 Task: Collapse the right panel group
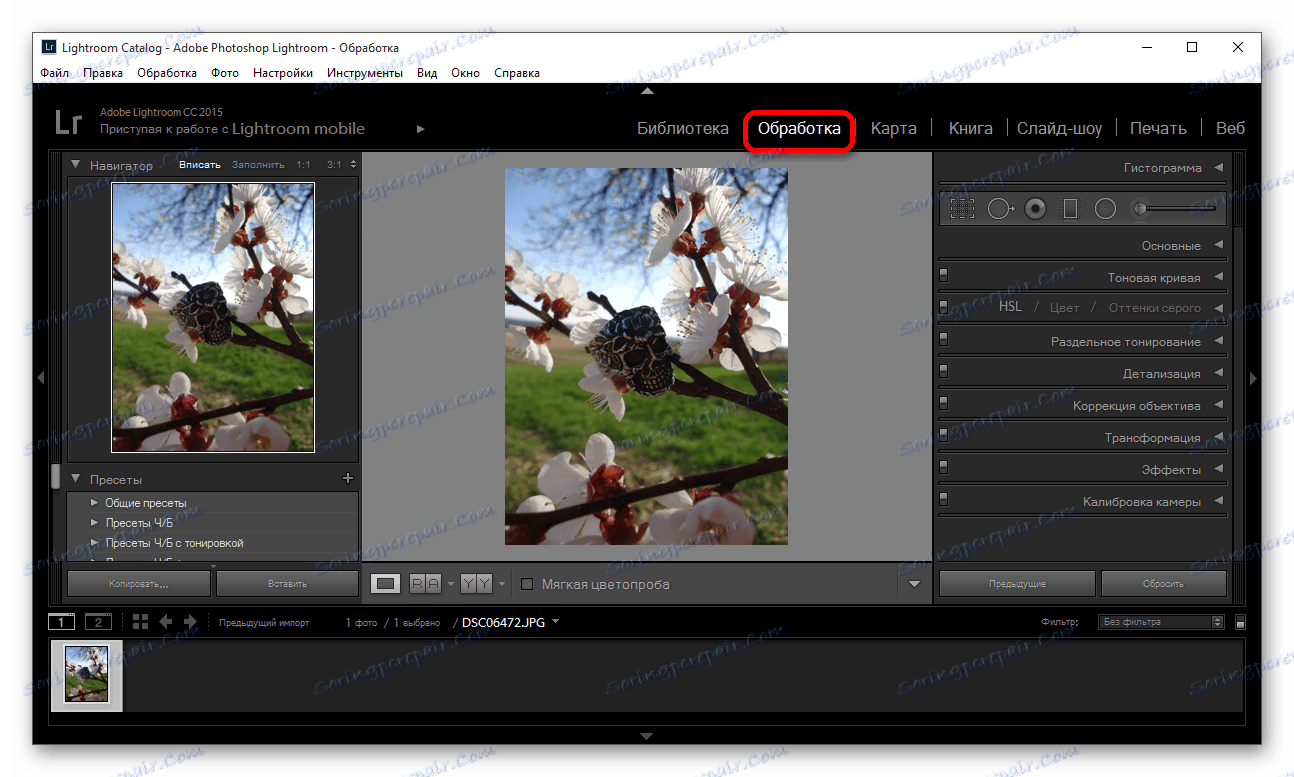tap(1253, 378)
